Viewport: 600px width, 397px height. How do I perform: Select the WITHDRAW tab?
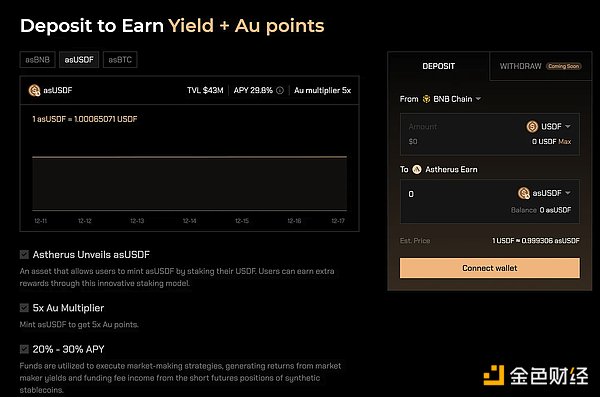pos(540,66)
